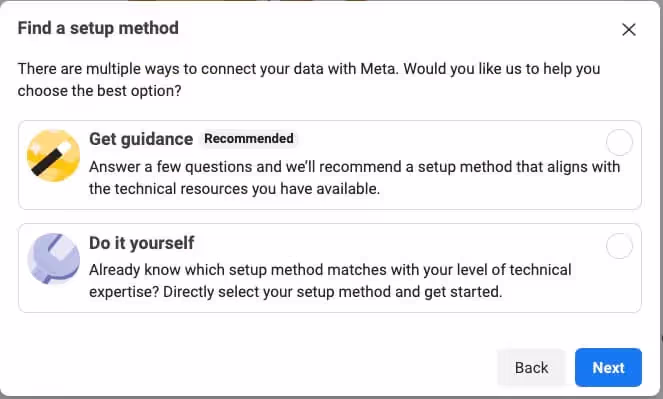This screenshot has width=663, height=399.
Task: Click the 'Already know which setup method' line
Action: (x=330, y=270)
